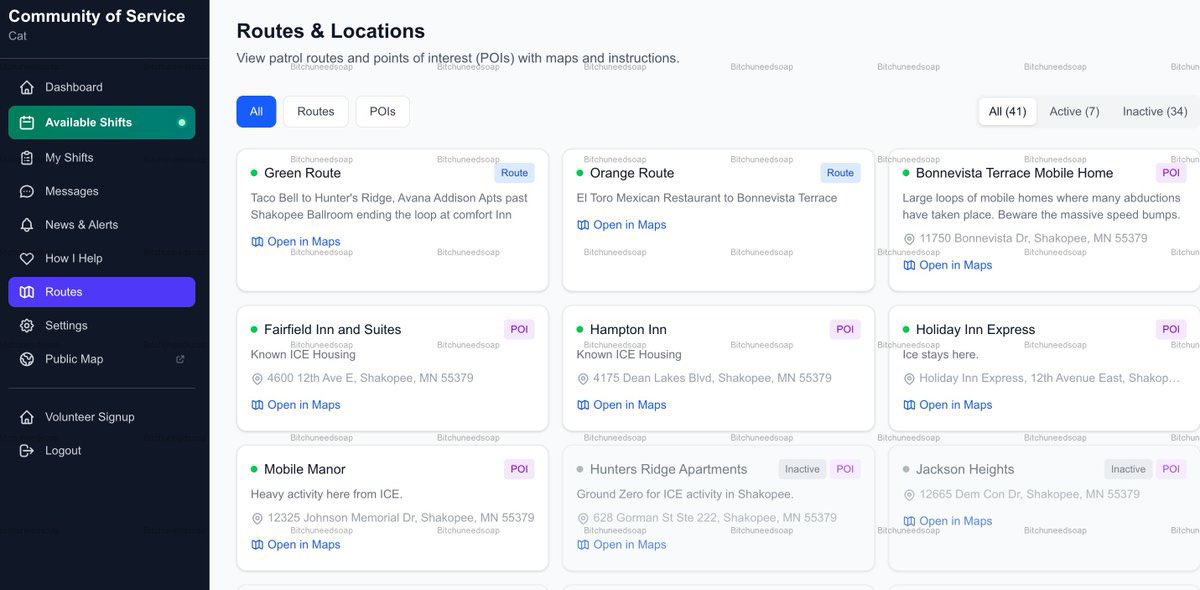Click the Routes & Locations heading
This screenshot has height=590, width=1200.
331,31
